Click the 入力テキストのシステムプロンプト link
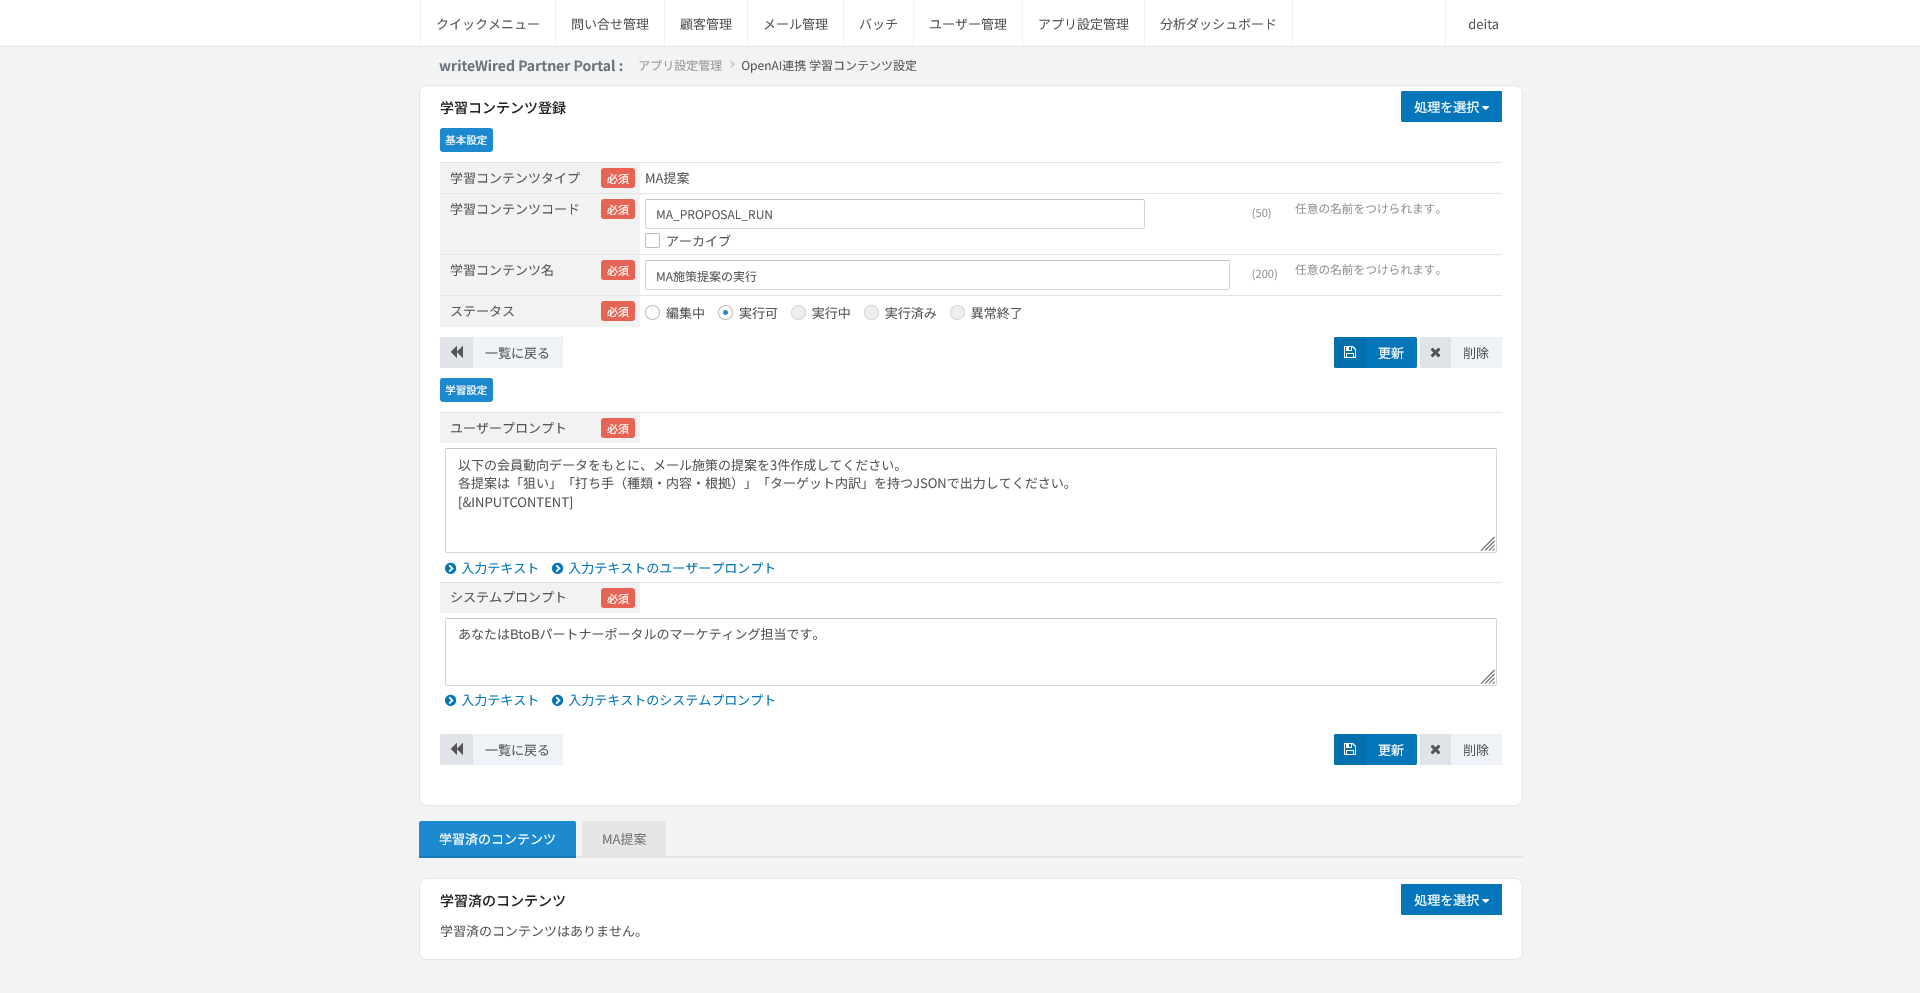Screen dimensions: 1920x993 pyautogui.click(x=672, y=700)
